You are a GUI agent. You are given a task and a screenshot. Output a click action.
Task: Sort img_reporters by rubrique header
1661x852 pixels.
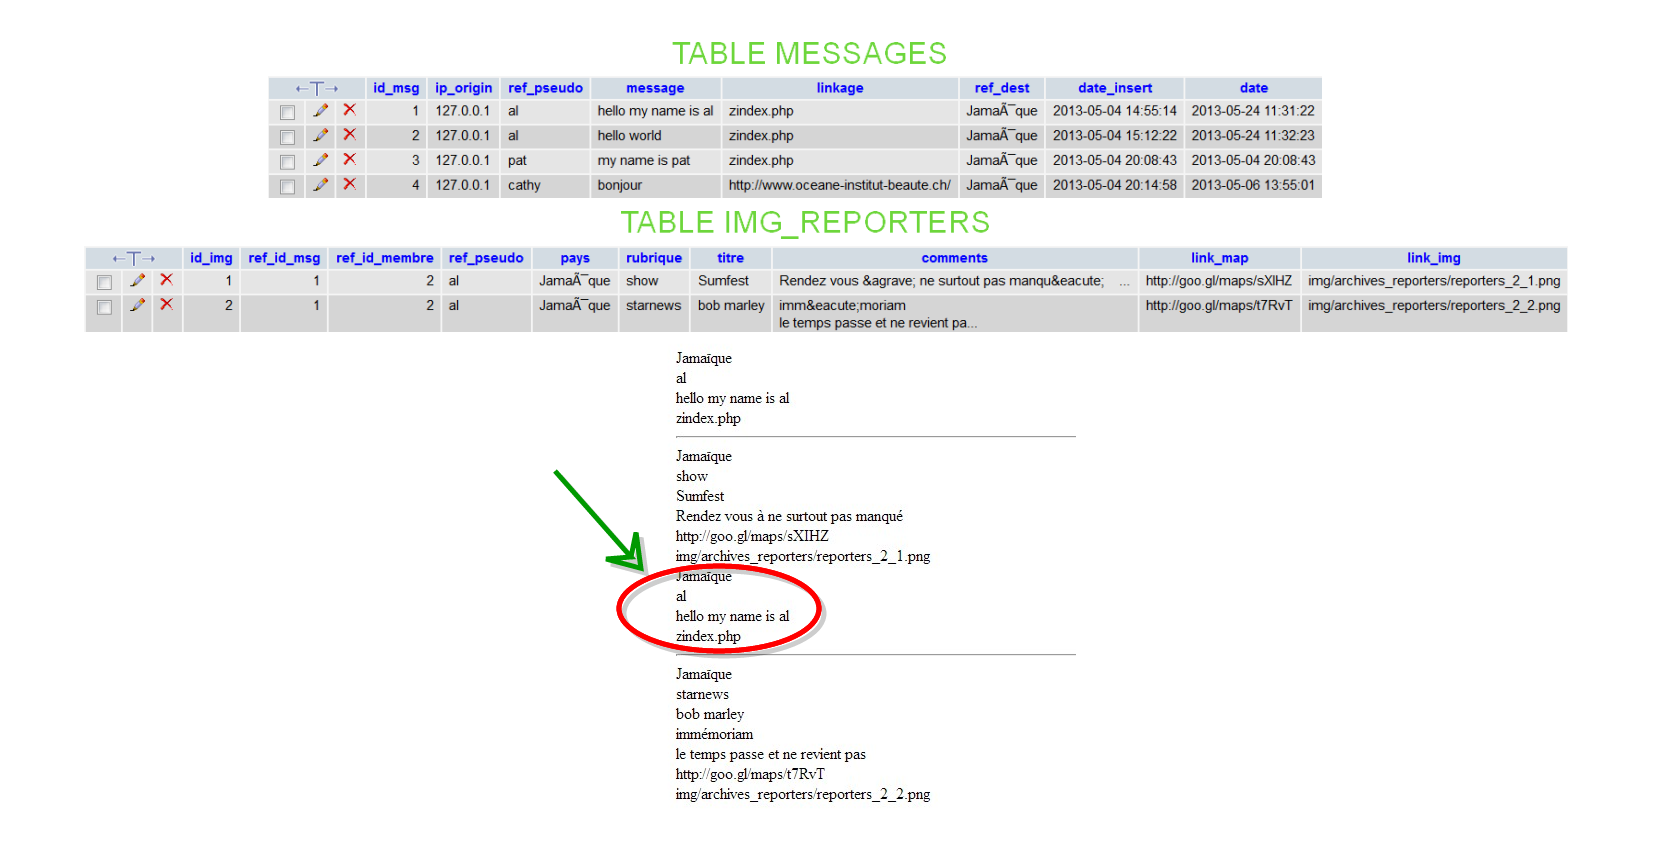pyautogui.click(x=653, y=258)
